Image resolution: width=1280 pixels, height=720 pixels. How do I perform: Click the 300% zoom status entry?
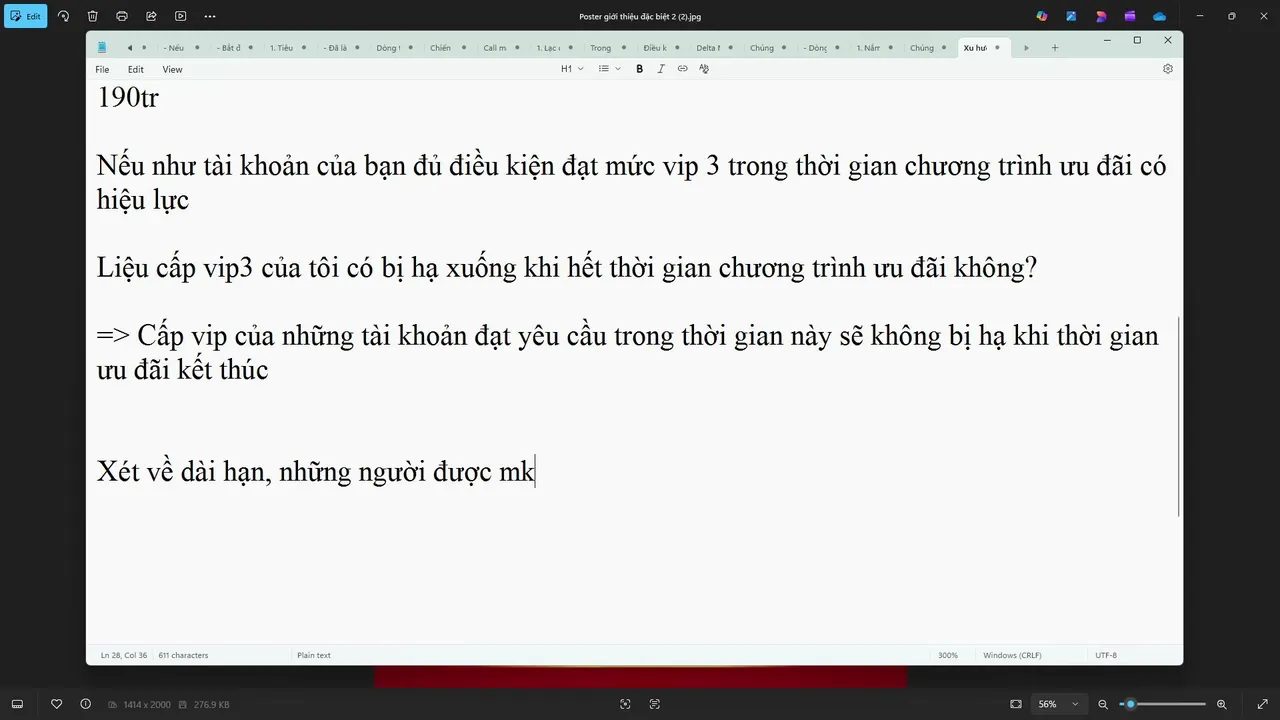(947, 655)
